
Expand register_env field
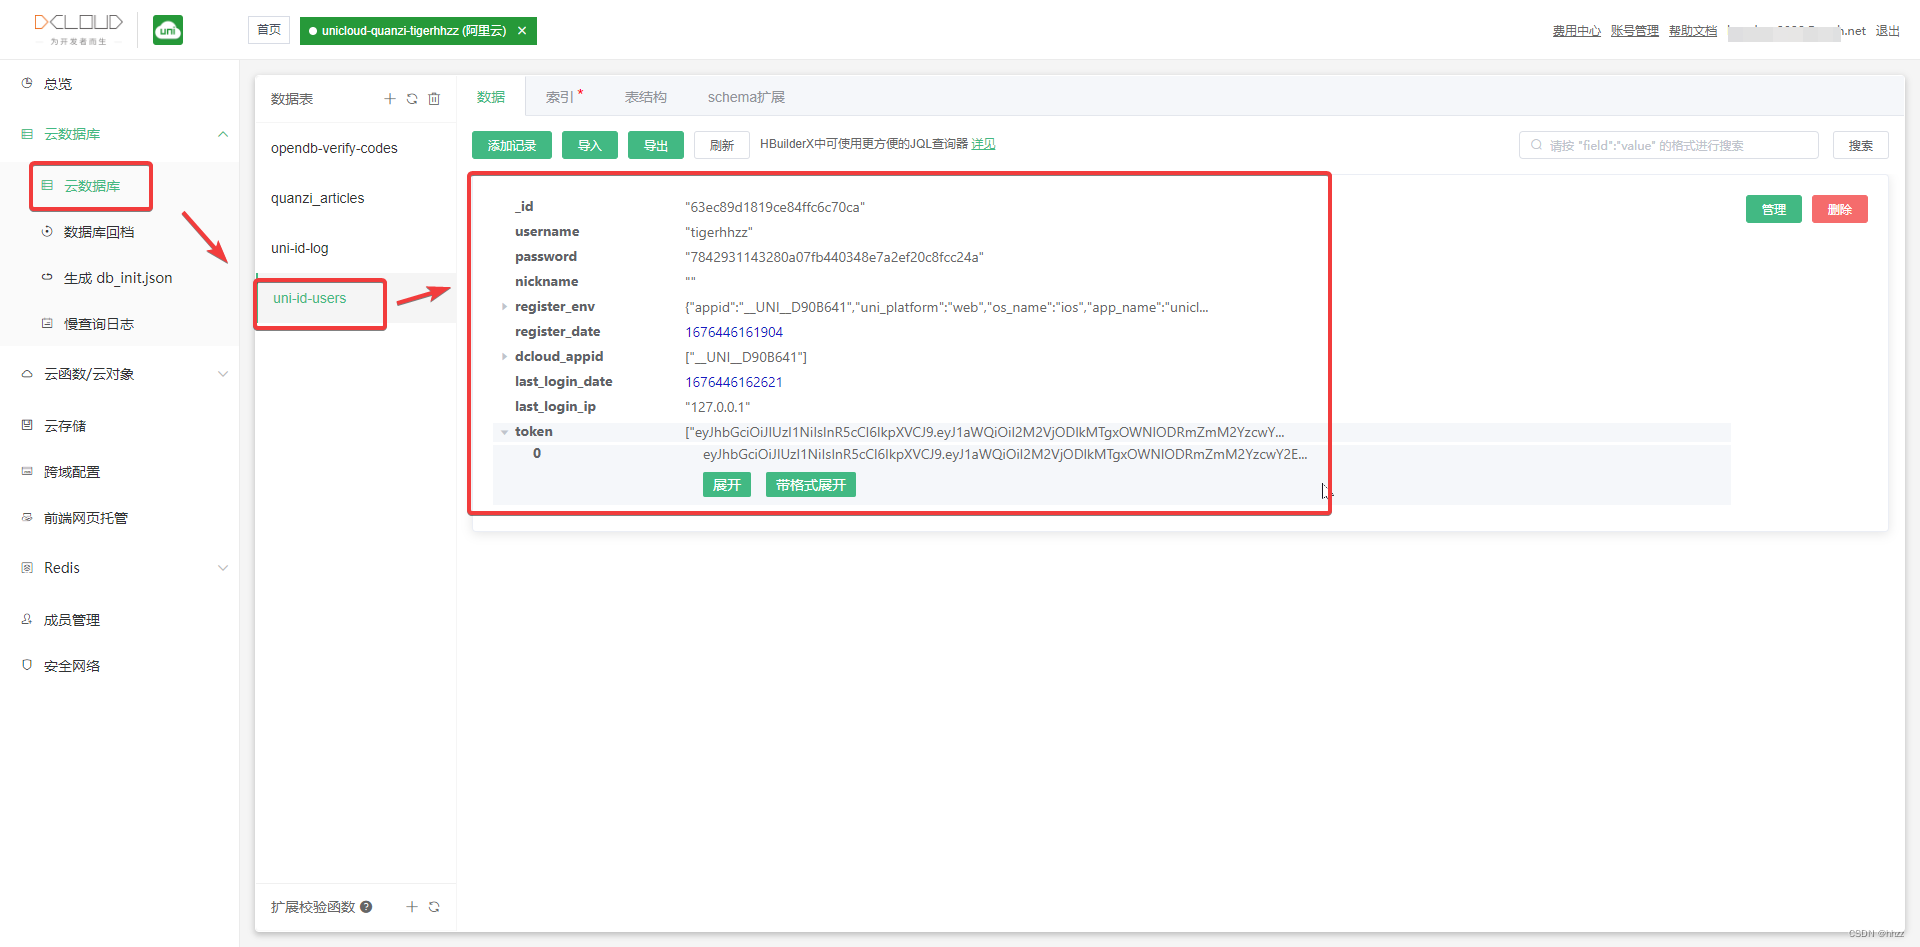click(x=504, y=307)
